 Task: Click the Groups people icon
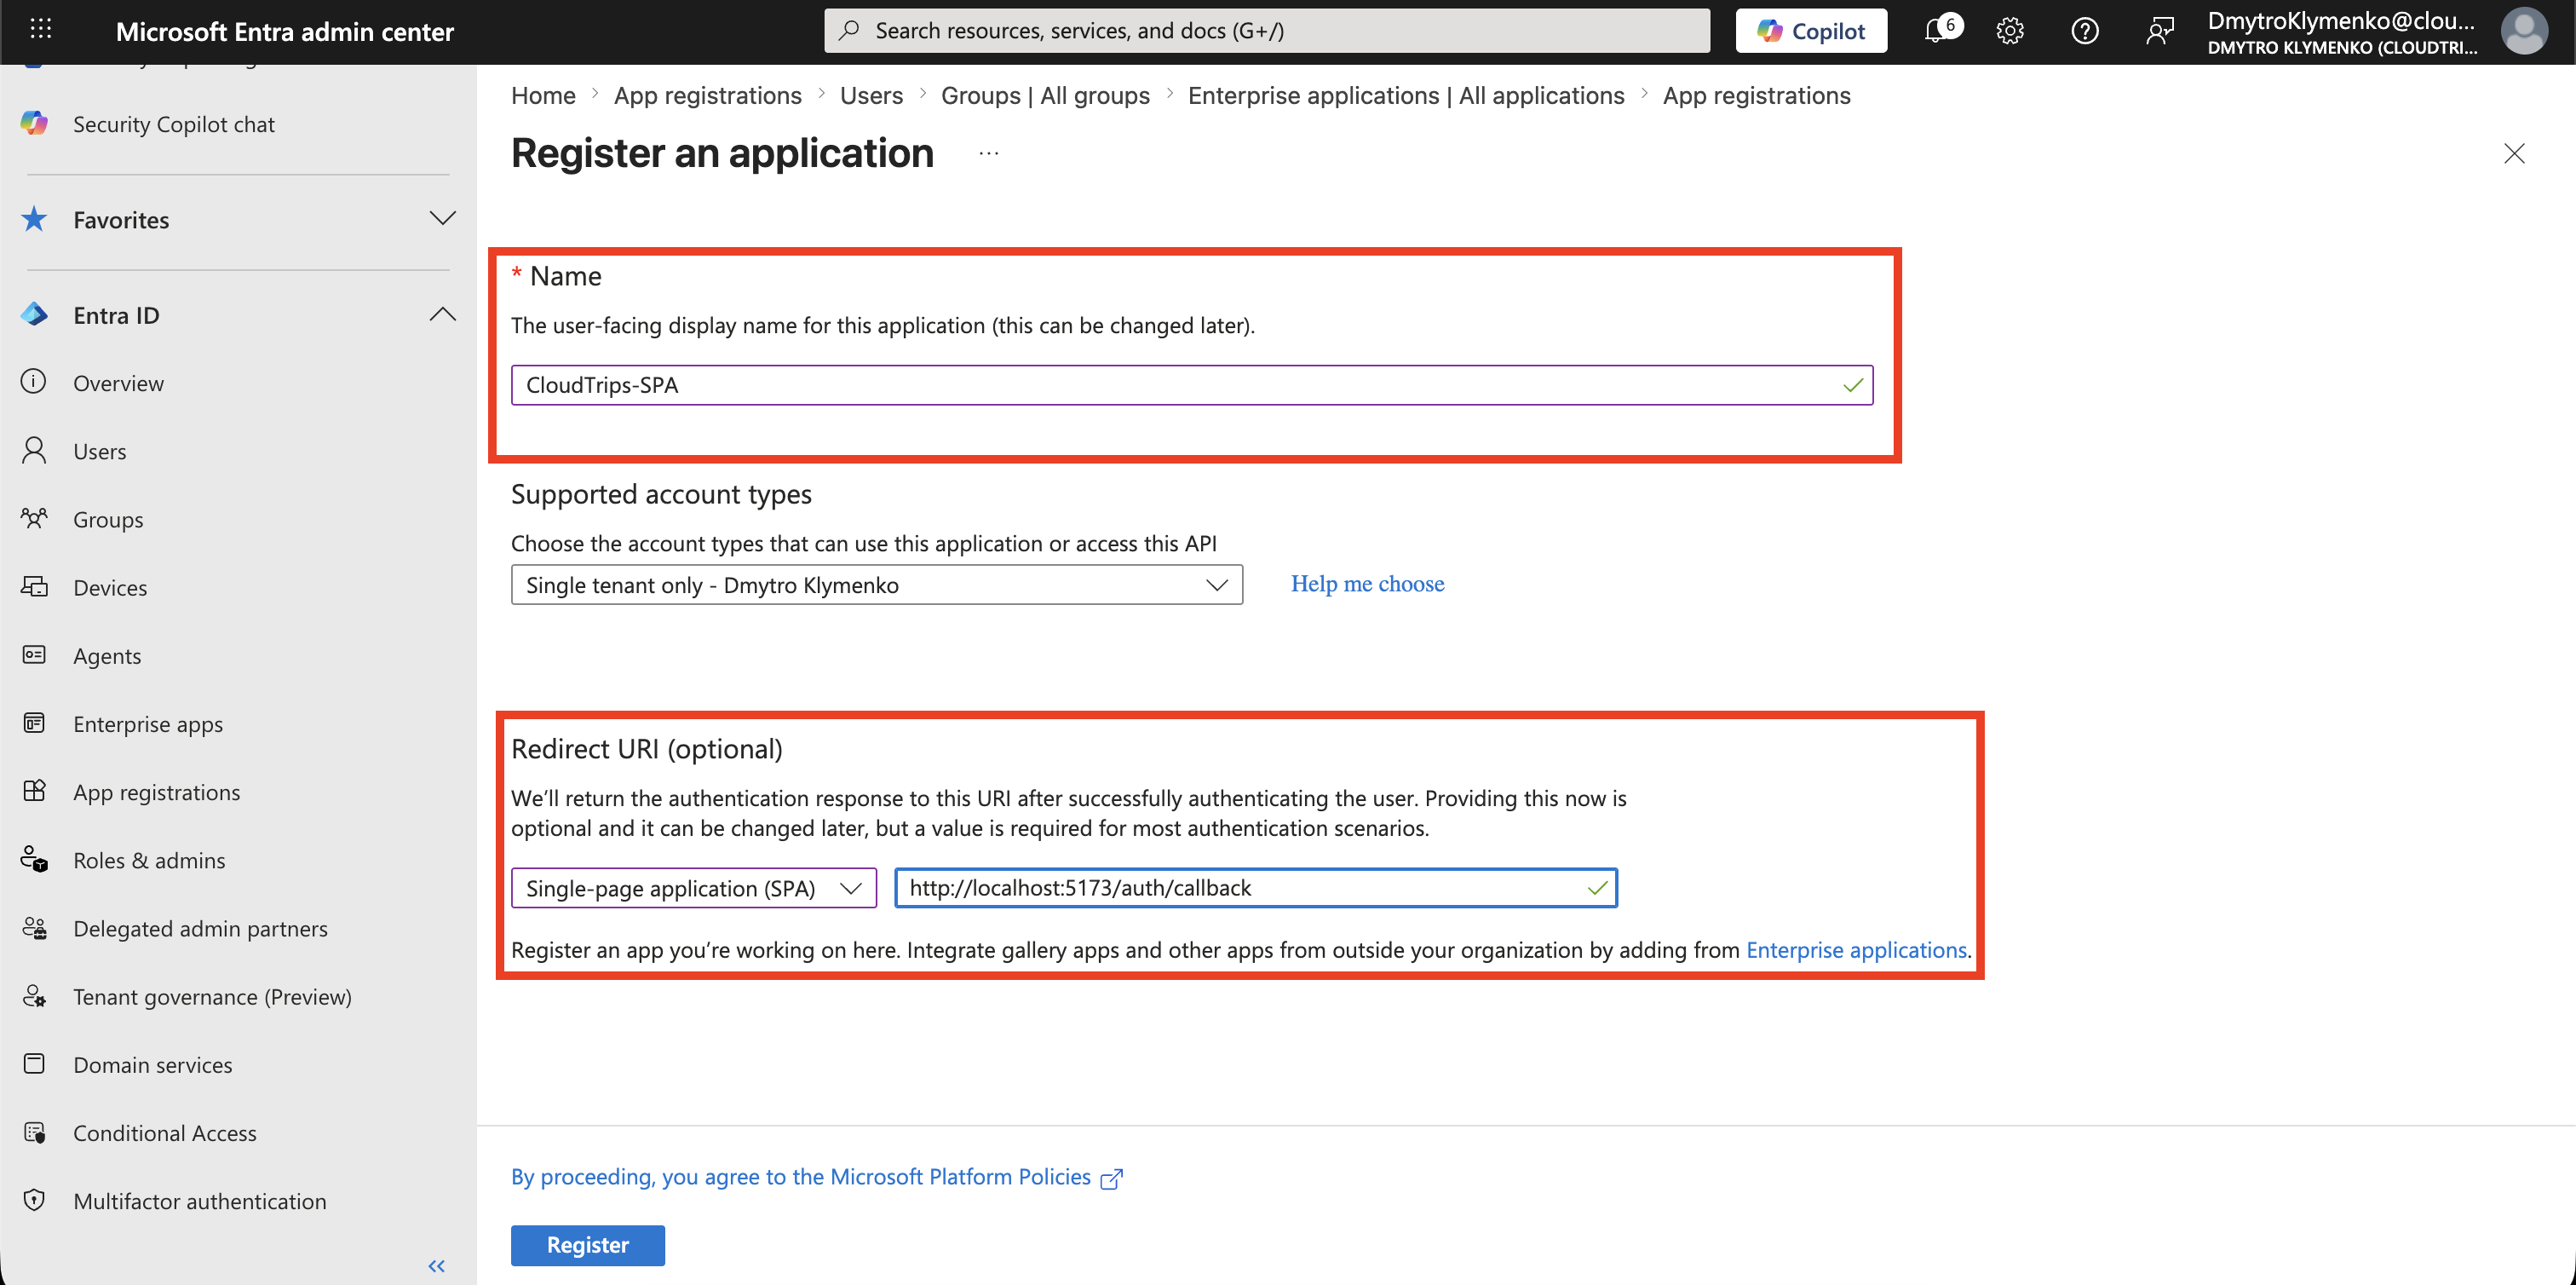pos(34,518)
